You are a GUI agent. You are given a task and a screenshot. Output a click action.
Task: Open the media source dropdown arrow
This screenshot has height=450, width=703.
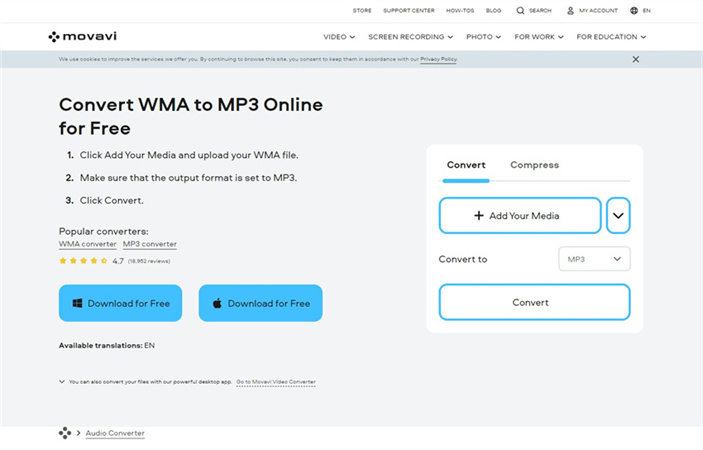tap(618, 216)
